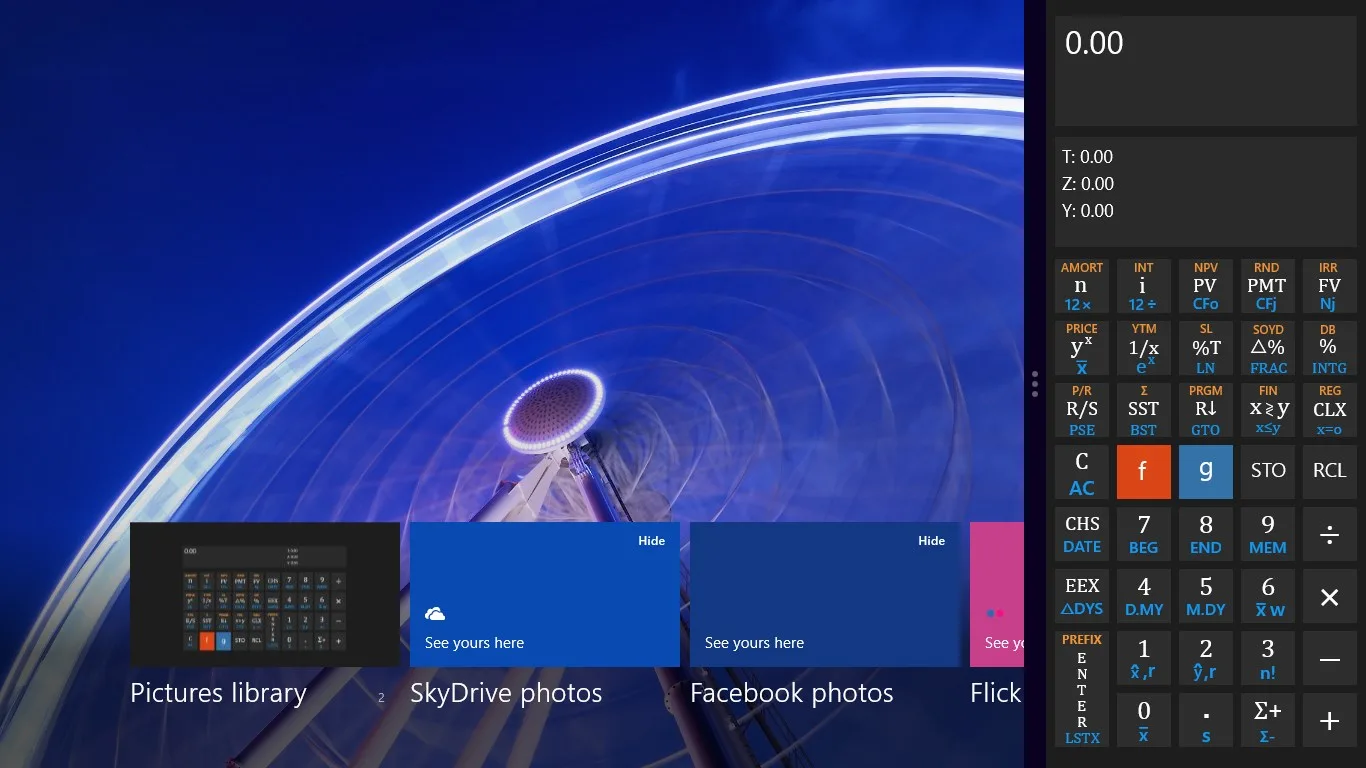Click the snap divider handle between apps
This screenshot has width=1366, height=768.
point(1035,384)
